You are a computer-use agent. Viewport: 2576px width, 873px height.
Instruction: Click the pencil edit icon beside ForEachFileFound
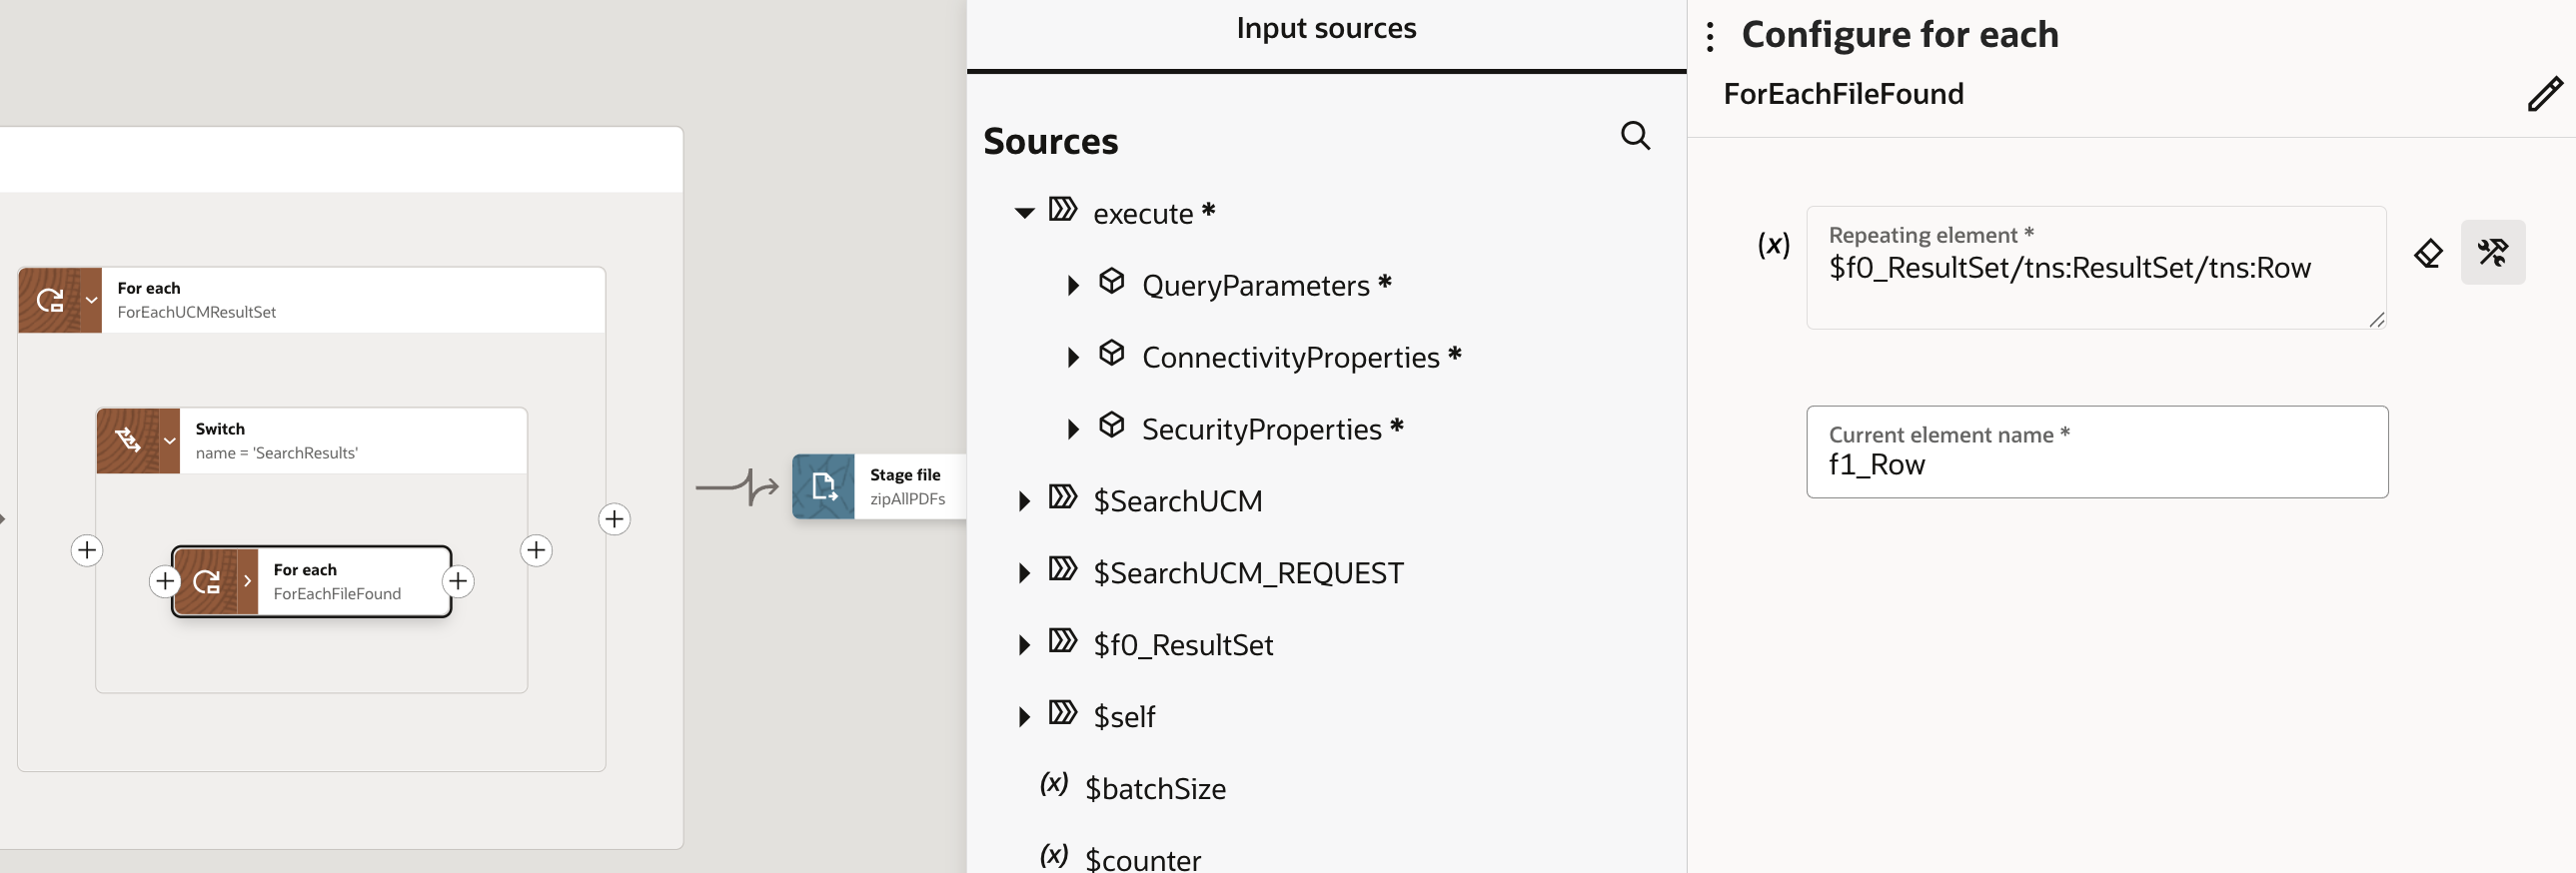point(2544,94)
